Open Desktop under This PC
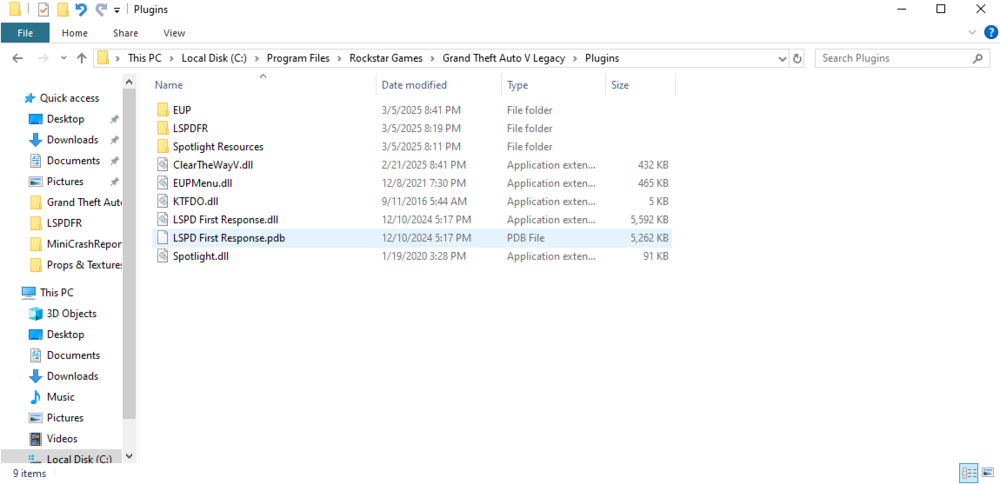The width and height of the screenshot is (1000, 484). 65,334
